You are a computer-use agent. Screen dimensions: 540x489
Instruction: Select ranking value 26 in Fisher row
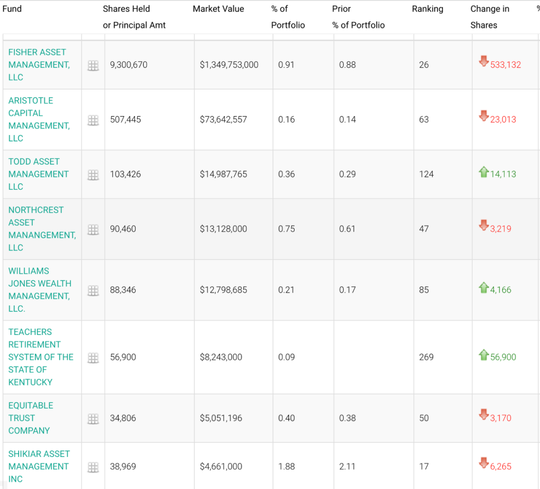tap(424, 65)
